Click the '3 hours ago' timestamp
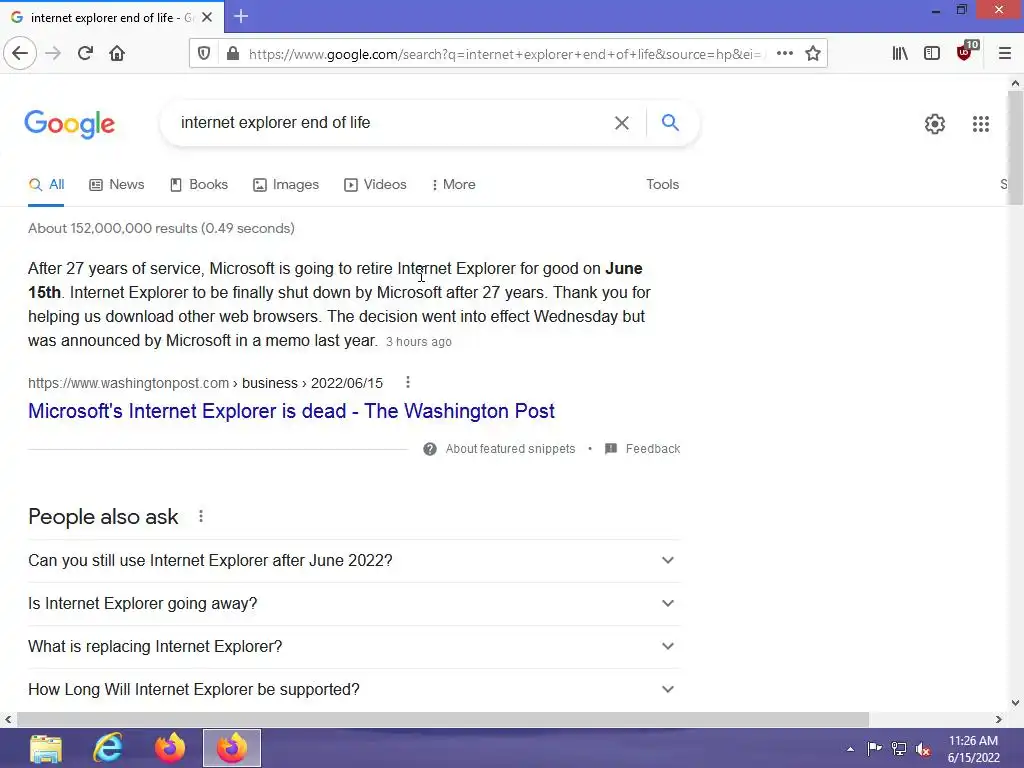Screen dimensions: 1024x768 419,342
